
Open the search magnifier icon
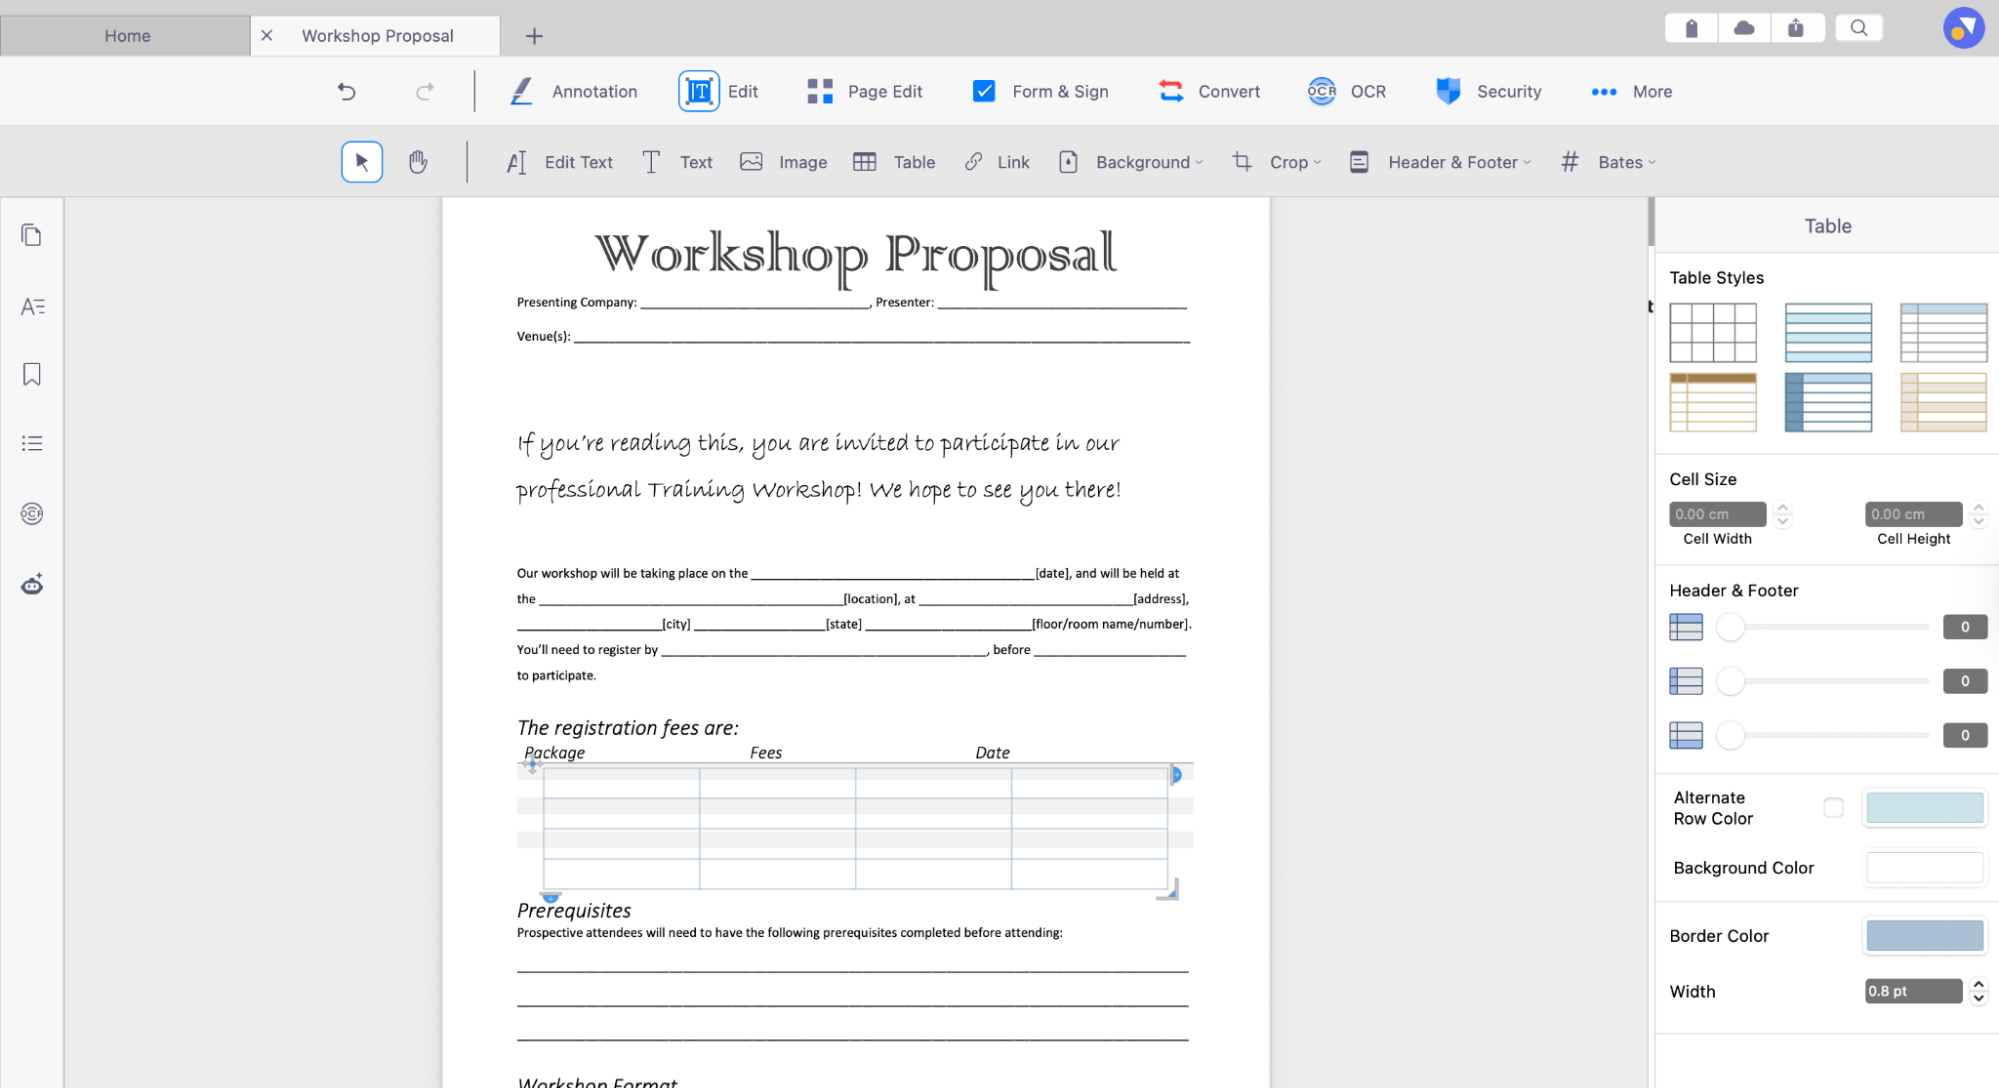tap(1858, 28)
